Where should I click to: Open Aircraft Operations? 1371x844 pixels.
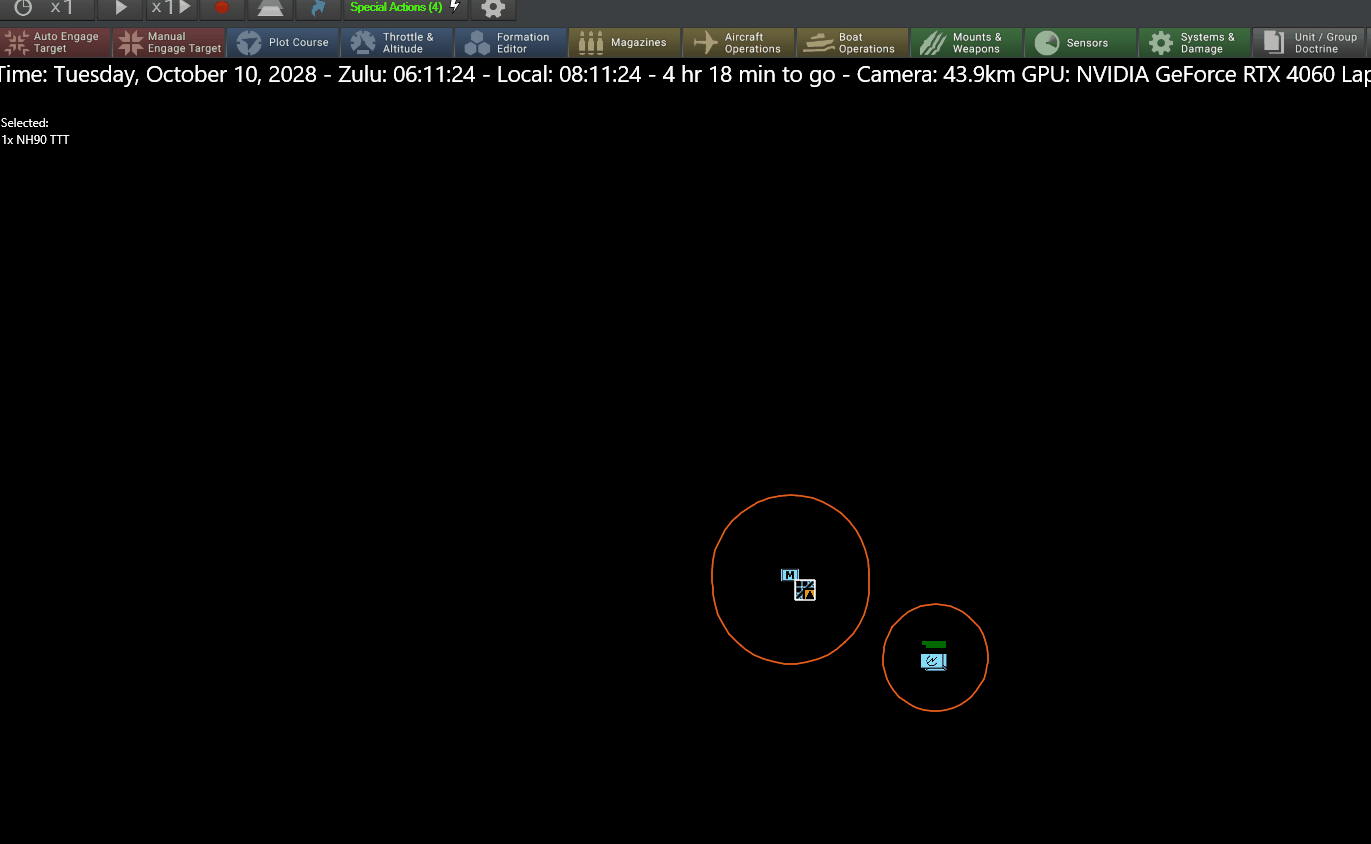(x=739, y=42)
